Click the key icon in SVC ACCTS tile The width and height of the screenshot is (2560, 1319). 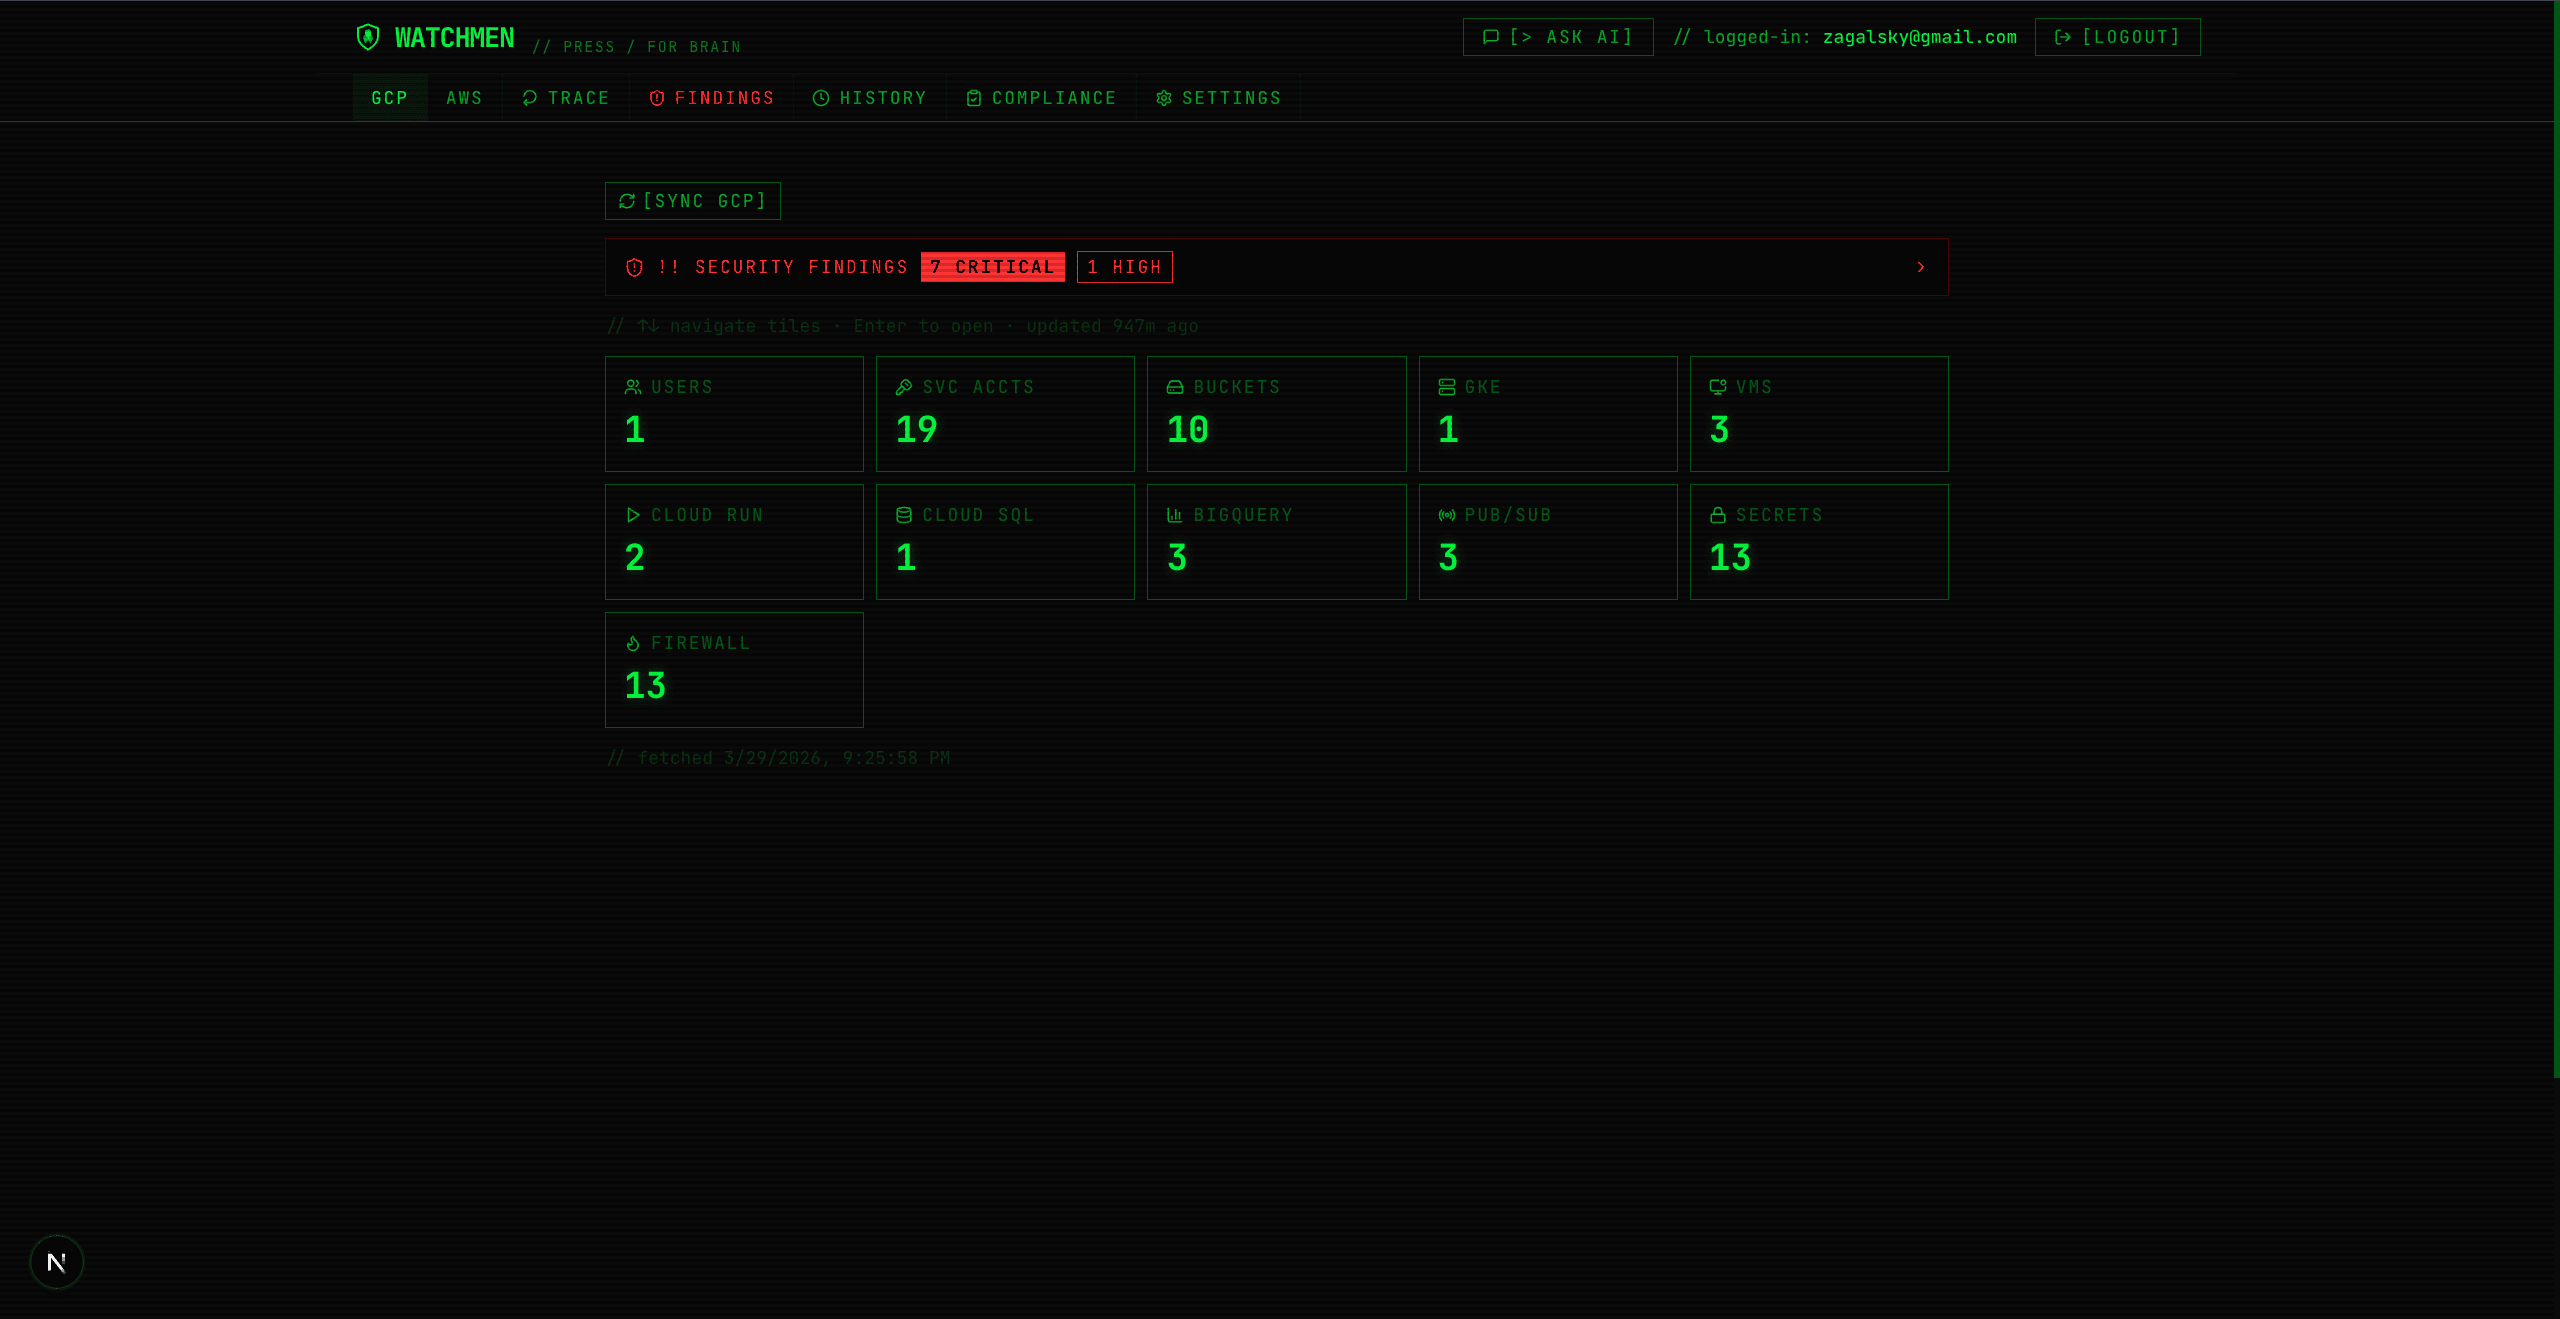click(x=904, y=387)
